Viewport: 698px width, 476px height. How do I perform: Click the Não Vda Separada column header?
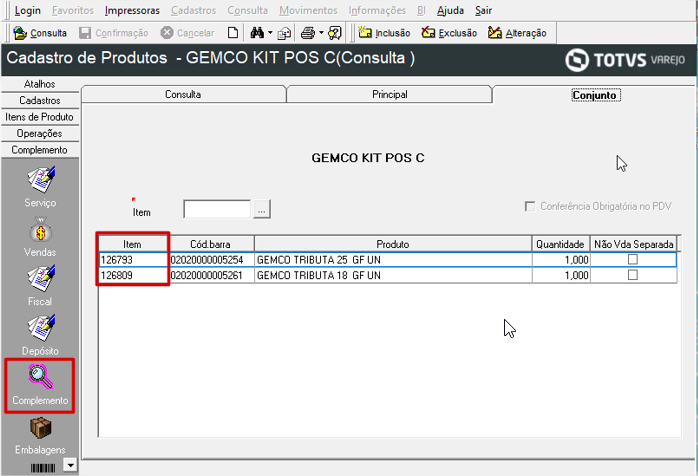pos(633,244)
